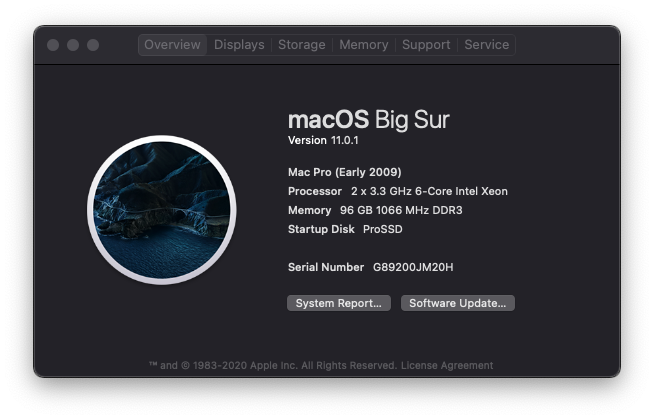This screenshot has width=654, height=419.
Task: Click the 2 x 3.3 GHz 6-Core Intel Xeon value
Action: 429,191
